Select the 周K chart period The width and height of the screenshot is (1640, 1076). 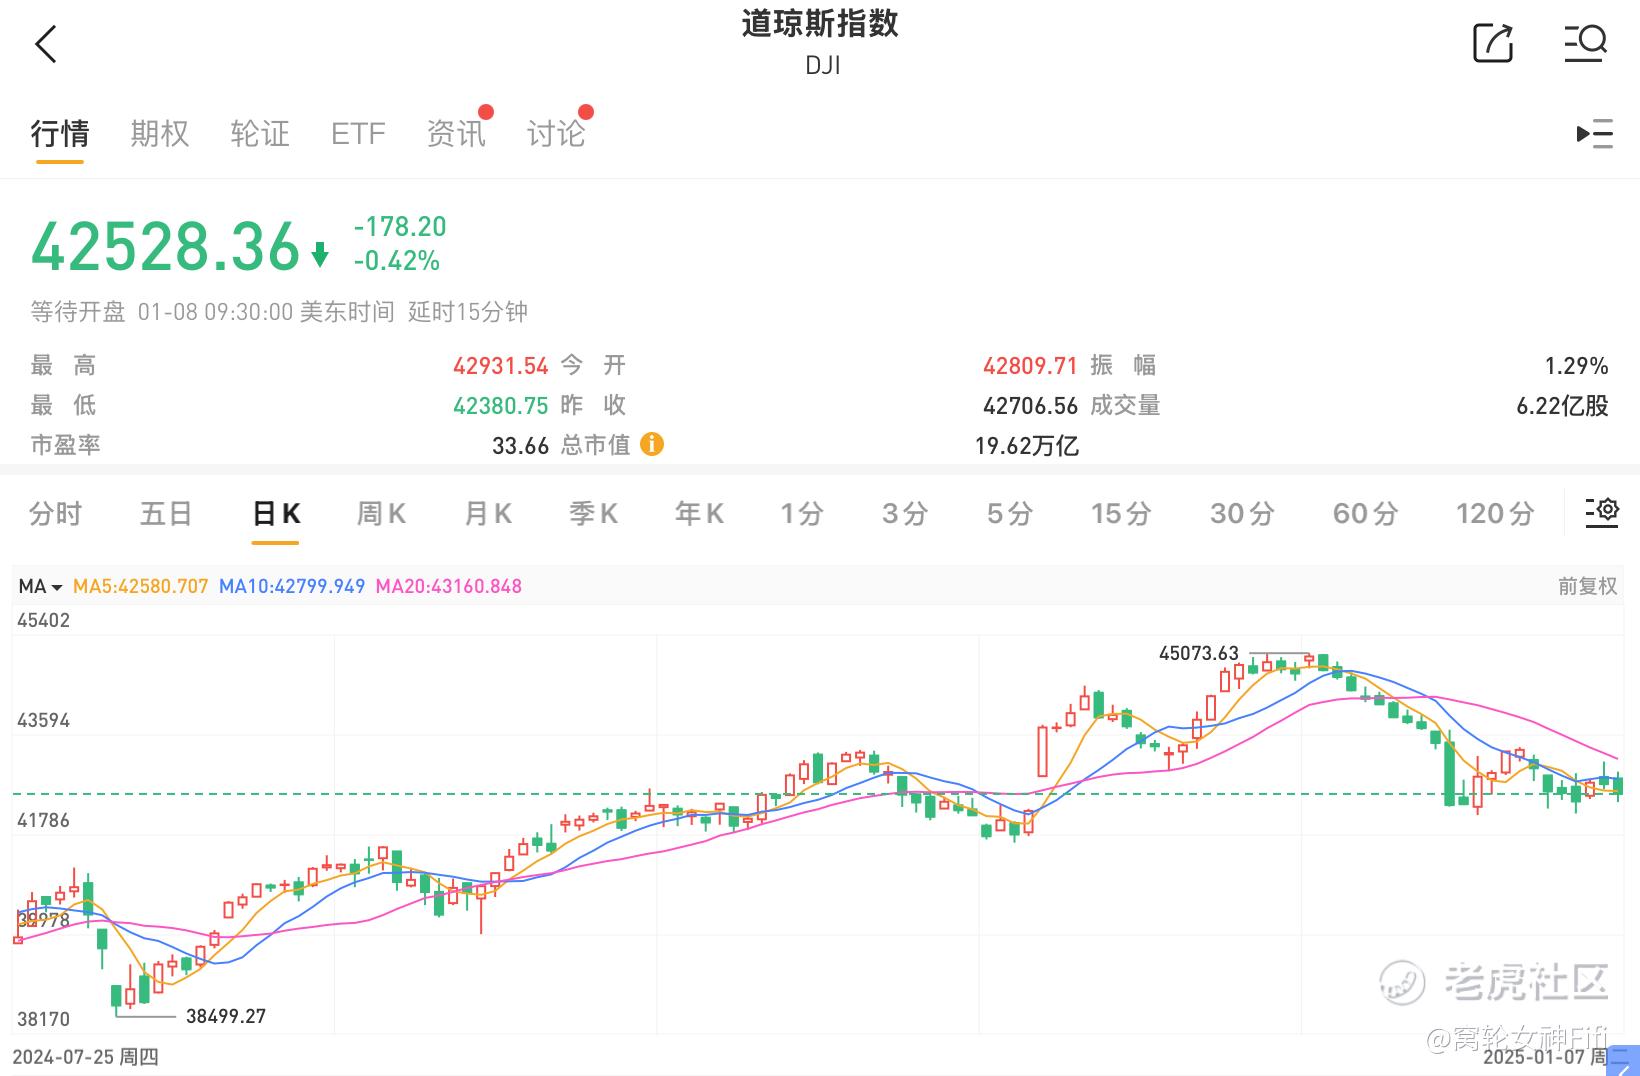[381, 514]
